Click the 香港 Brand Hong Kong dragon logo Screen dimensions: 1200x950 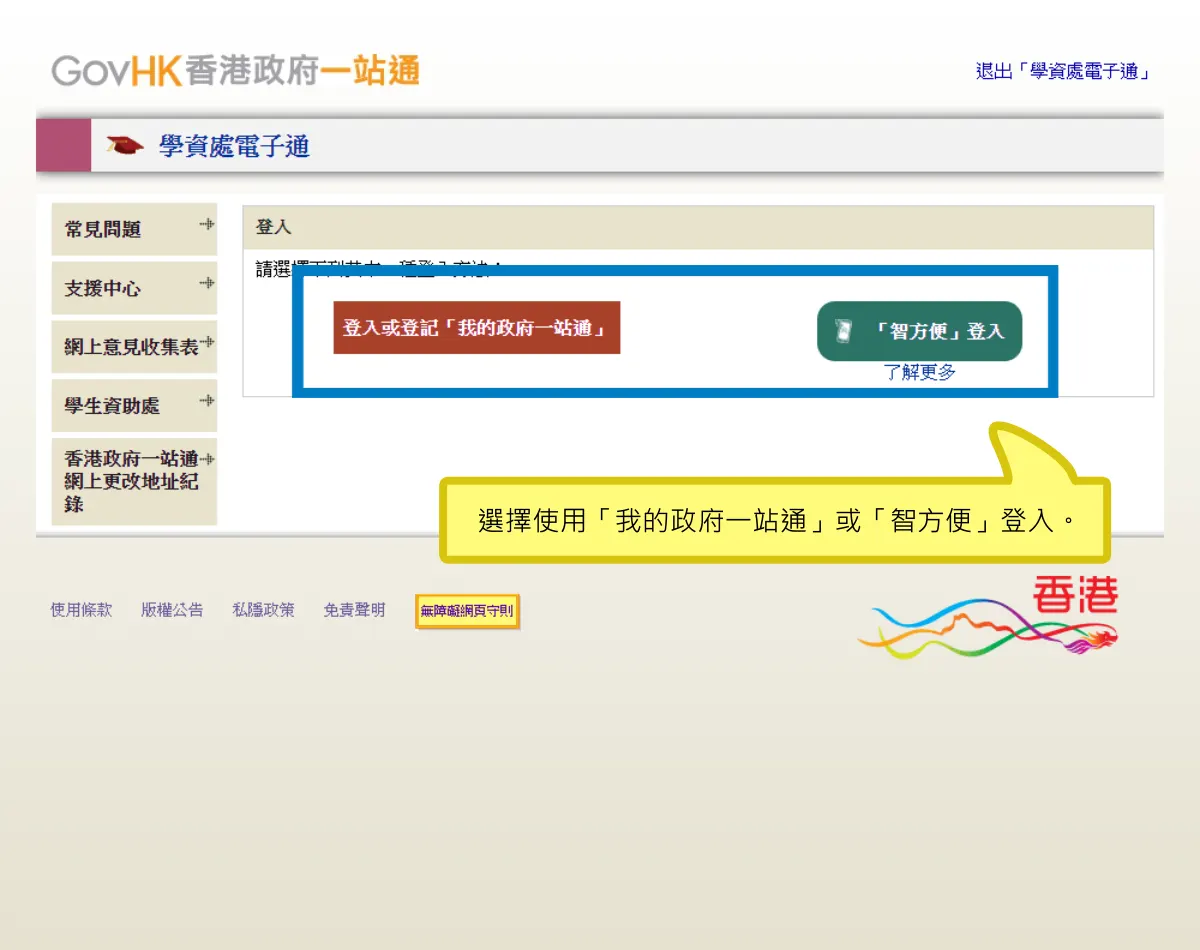pyautogui.click(x=988, y=617)
